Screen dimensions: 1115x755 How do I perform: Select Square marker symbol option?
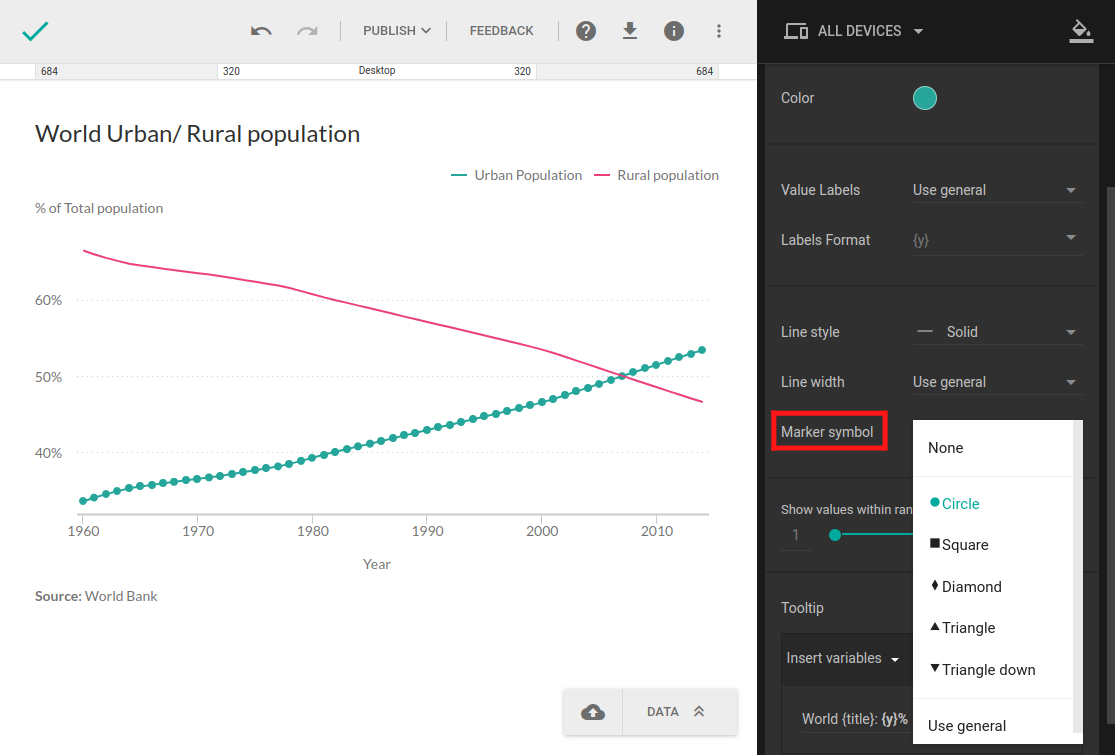(x=964, y=545)
